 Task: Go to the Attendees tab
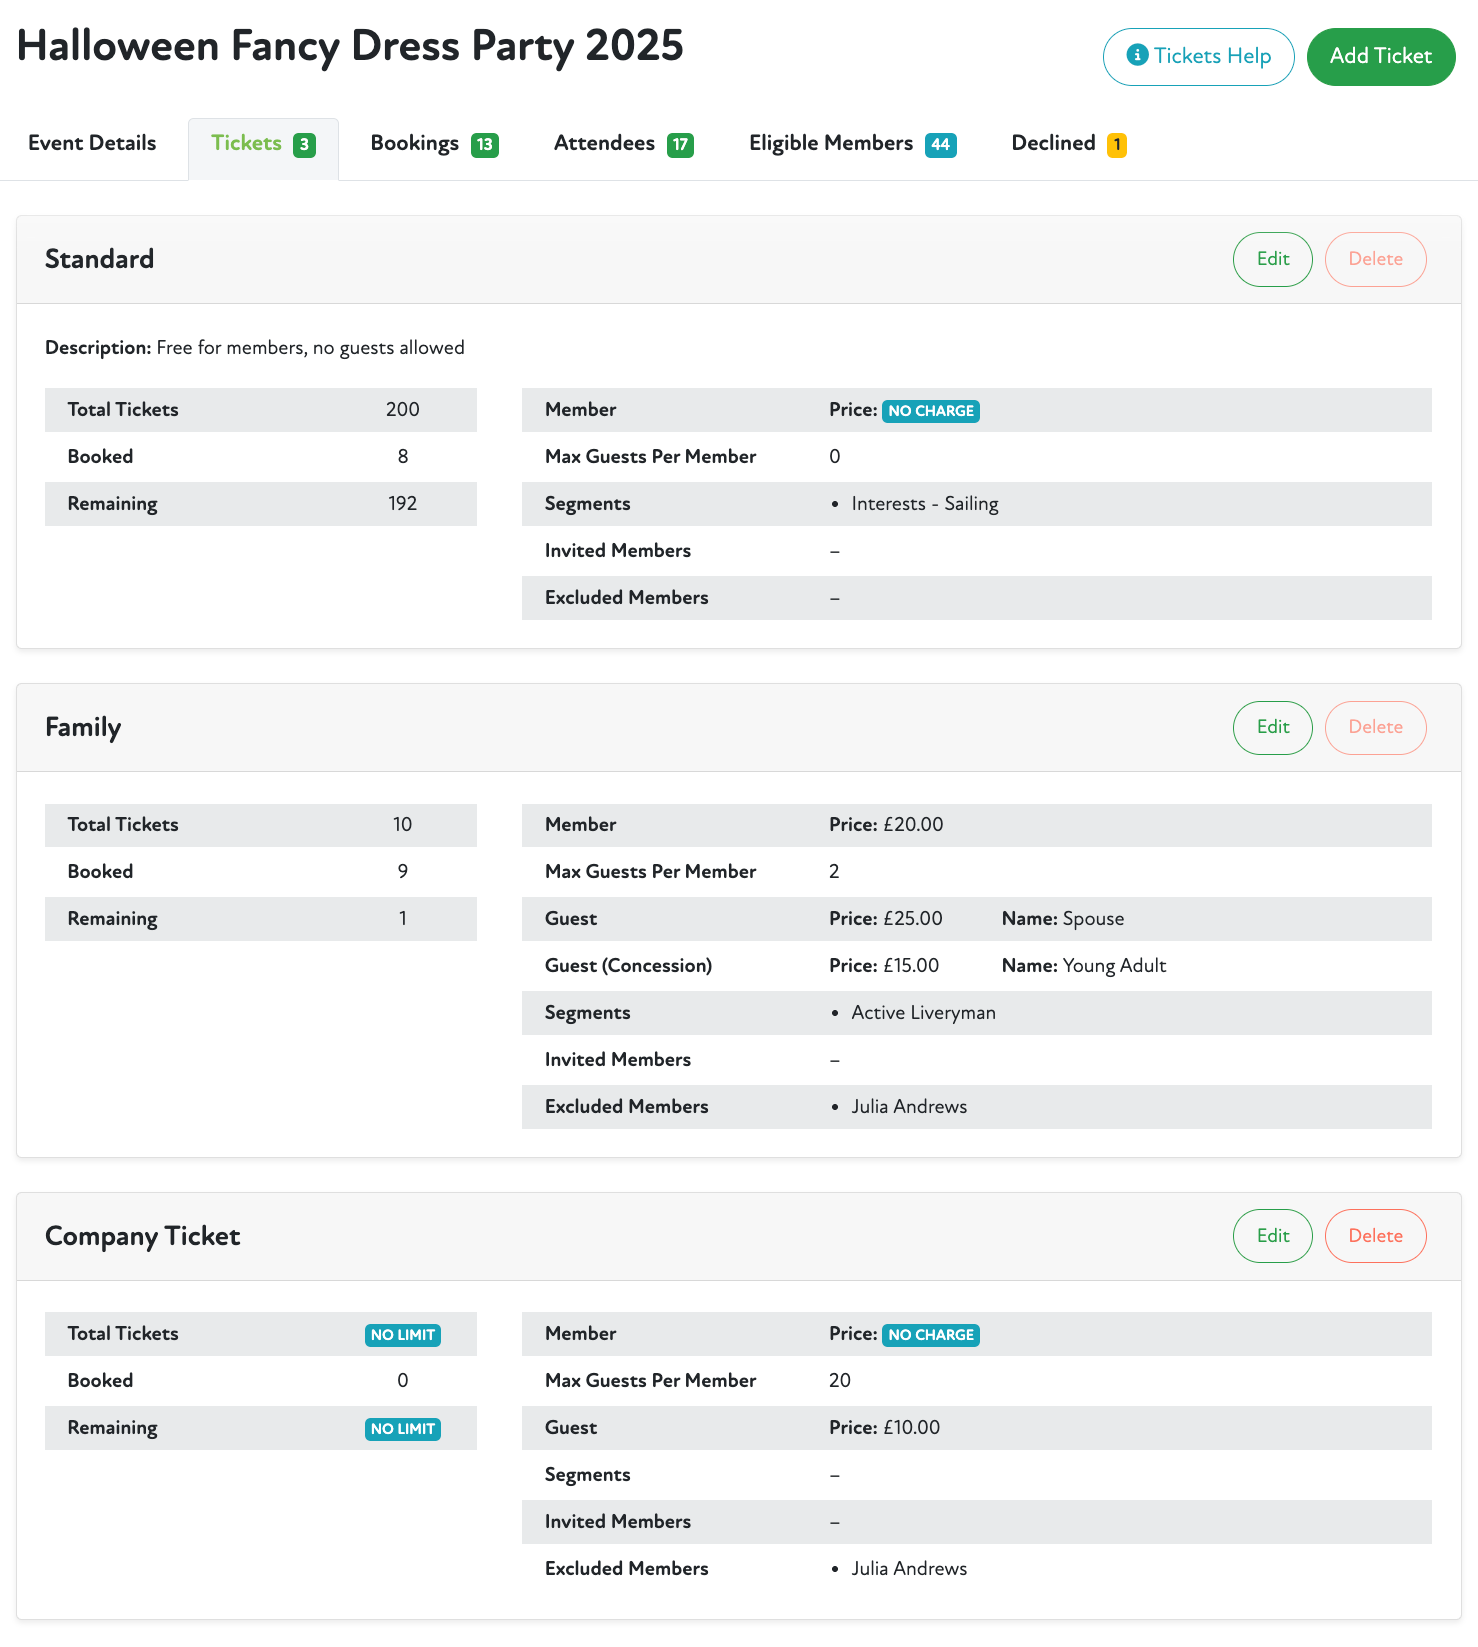coord(622,144)
